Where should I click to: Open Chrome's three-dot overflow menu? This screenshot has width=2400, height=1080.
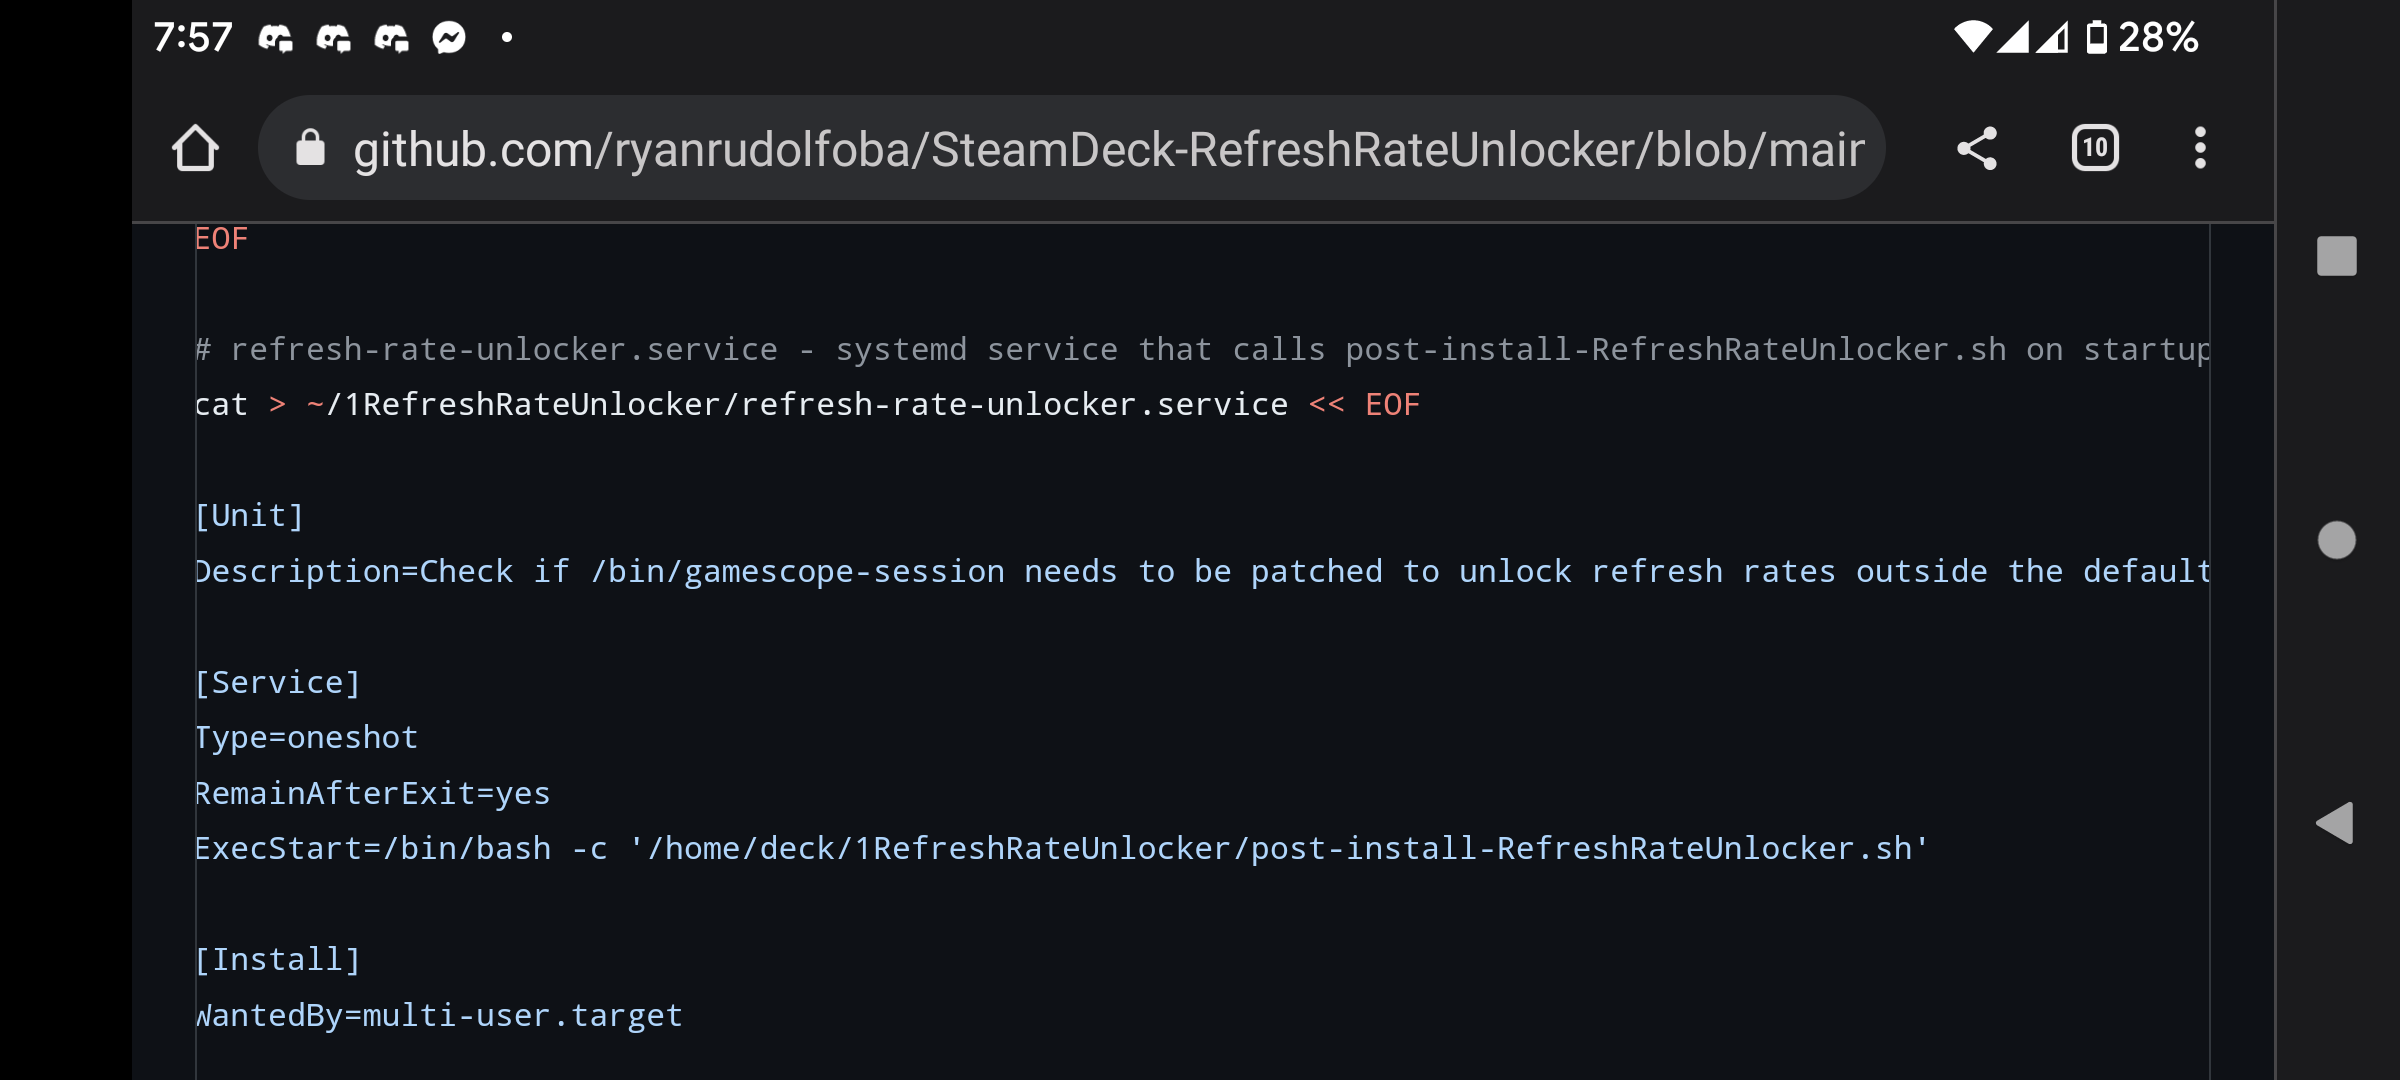(x=2199, y=147)
